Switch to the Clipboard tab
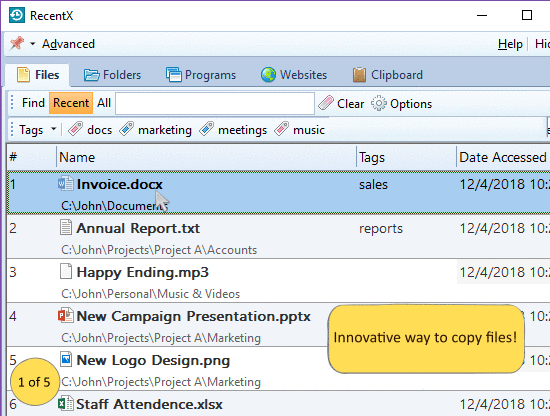Image resolution: width=550 pixels, height=416 pixels. [388, 75]
